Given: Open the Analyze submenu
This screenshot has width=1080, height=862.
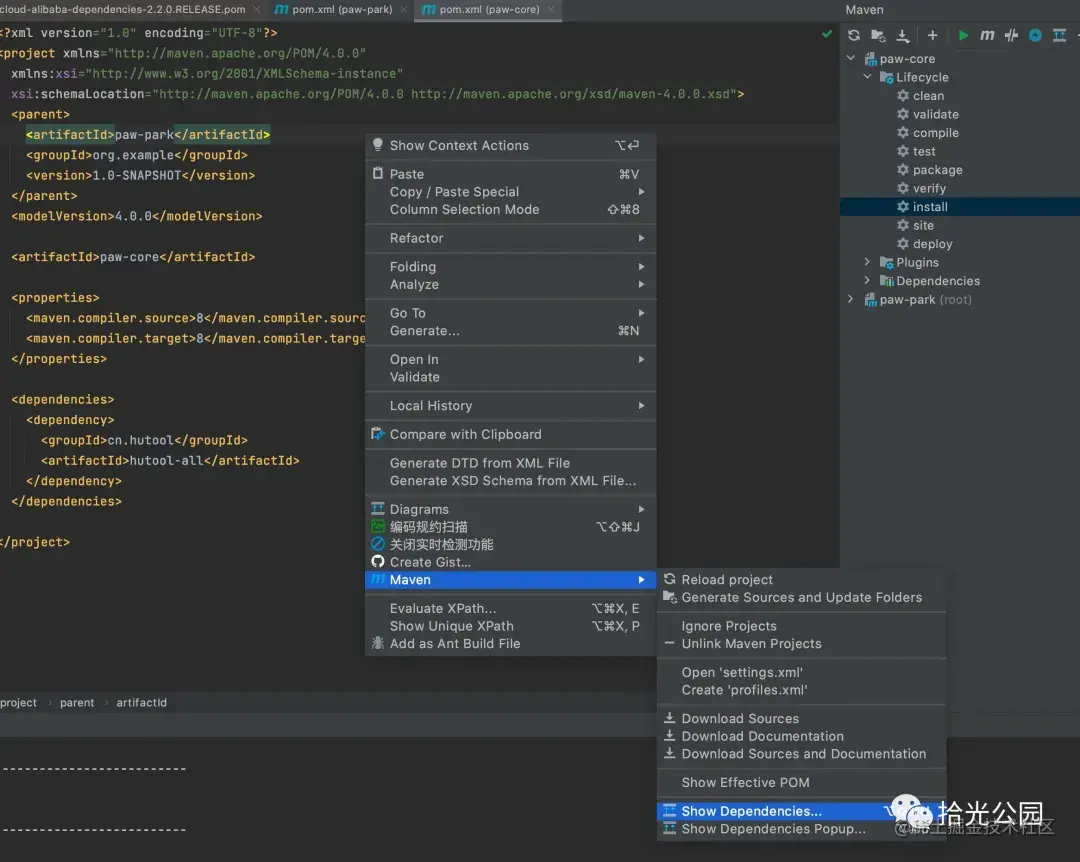Looking at the screenshot, I should (x=510, y=285).
